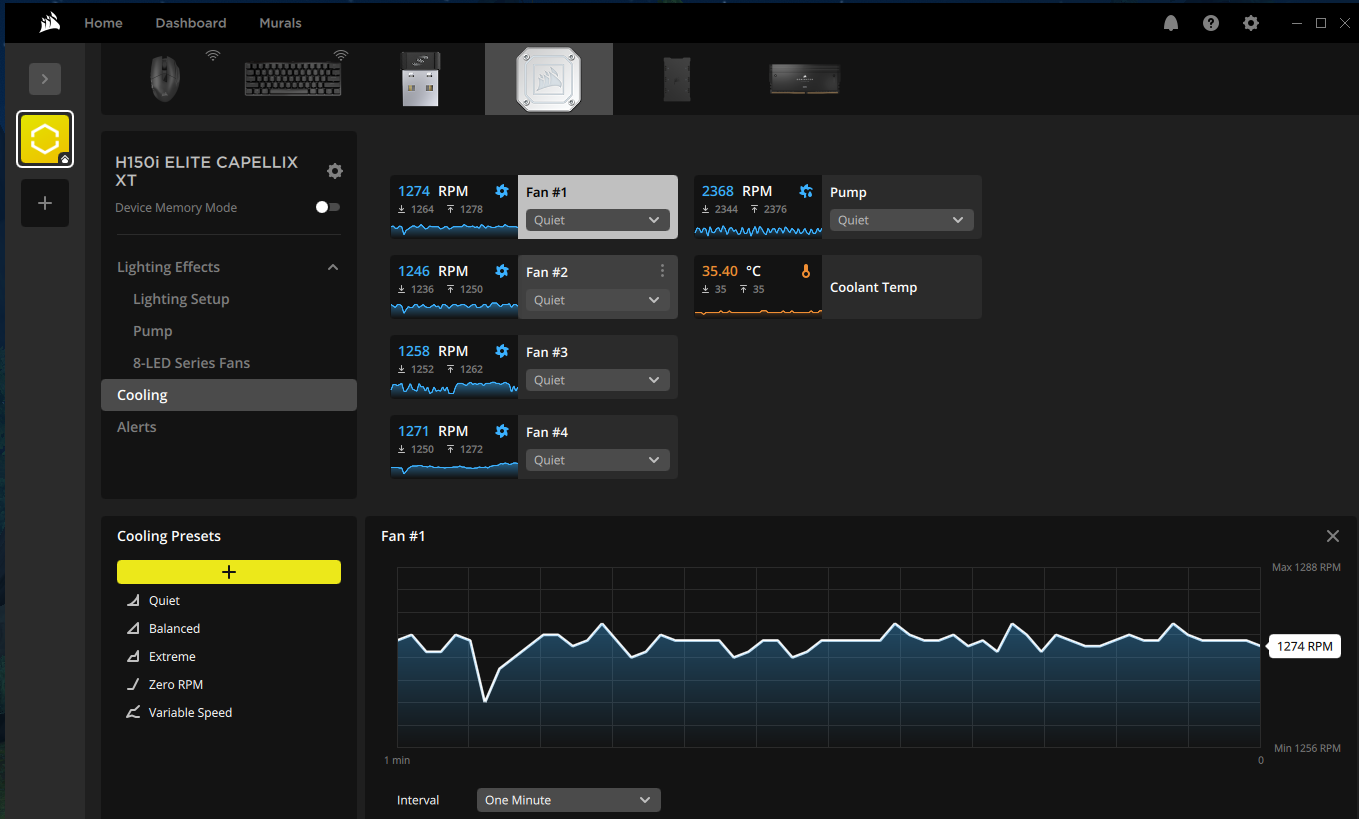
Task: Toggle Device Memory Mode switch
Action: (x=327, y=207)
